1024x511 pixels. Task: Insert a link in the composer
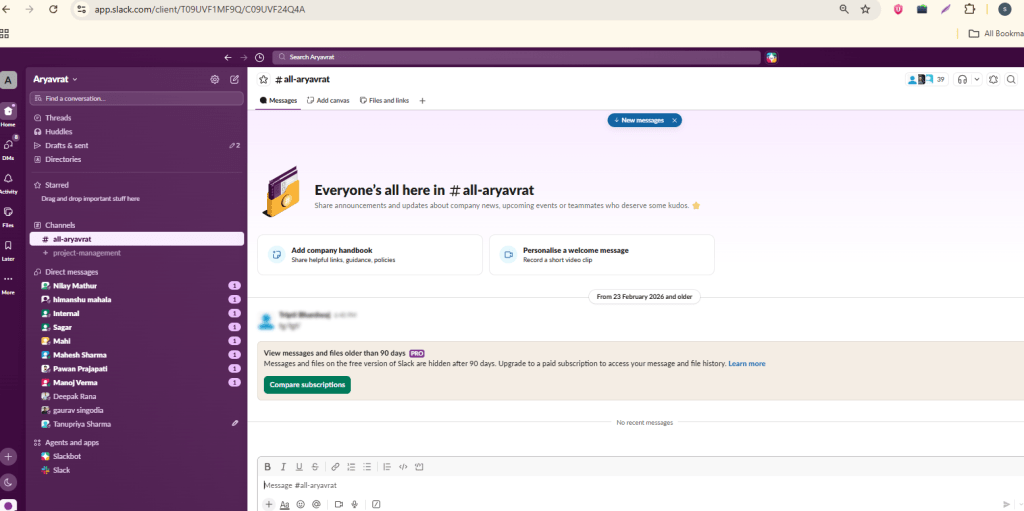click(x=335, y=467)
